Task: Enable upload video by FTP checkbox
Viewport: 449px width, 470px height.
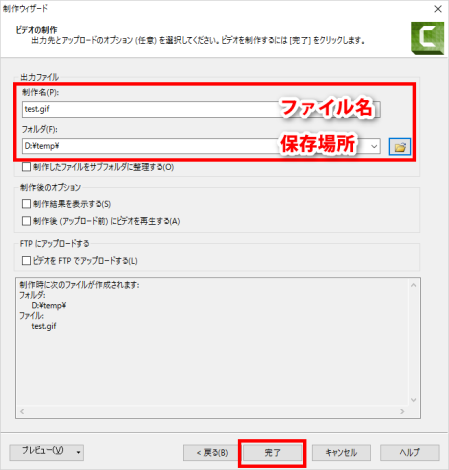Action: tap(26, 261)
